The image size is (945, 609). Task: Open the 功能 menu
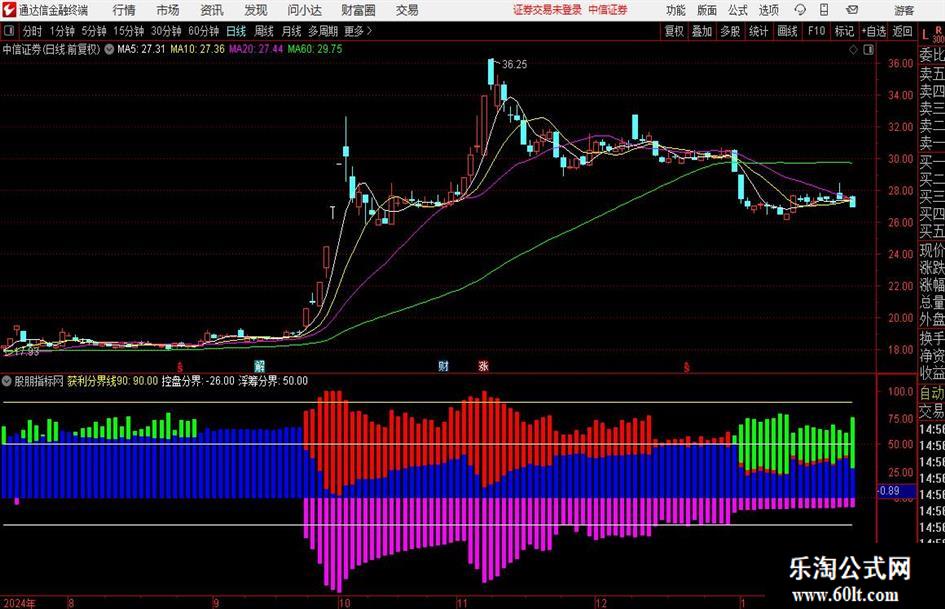(676, 10)
